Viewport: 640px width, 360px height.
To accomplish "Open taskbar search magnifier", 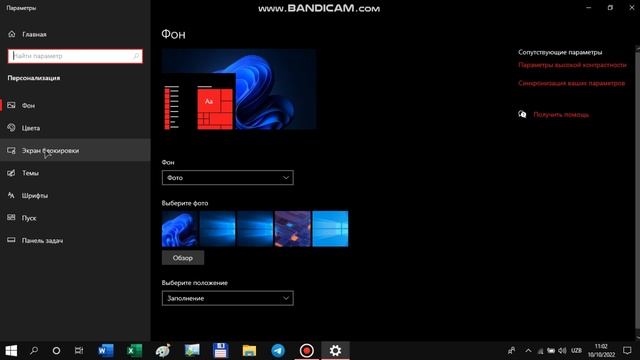I will [34, 351].
